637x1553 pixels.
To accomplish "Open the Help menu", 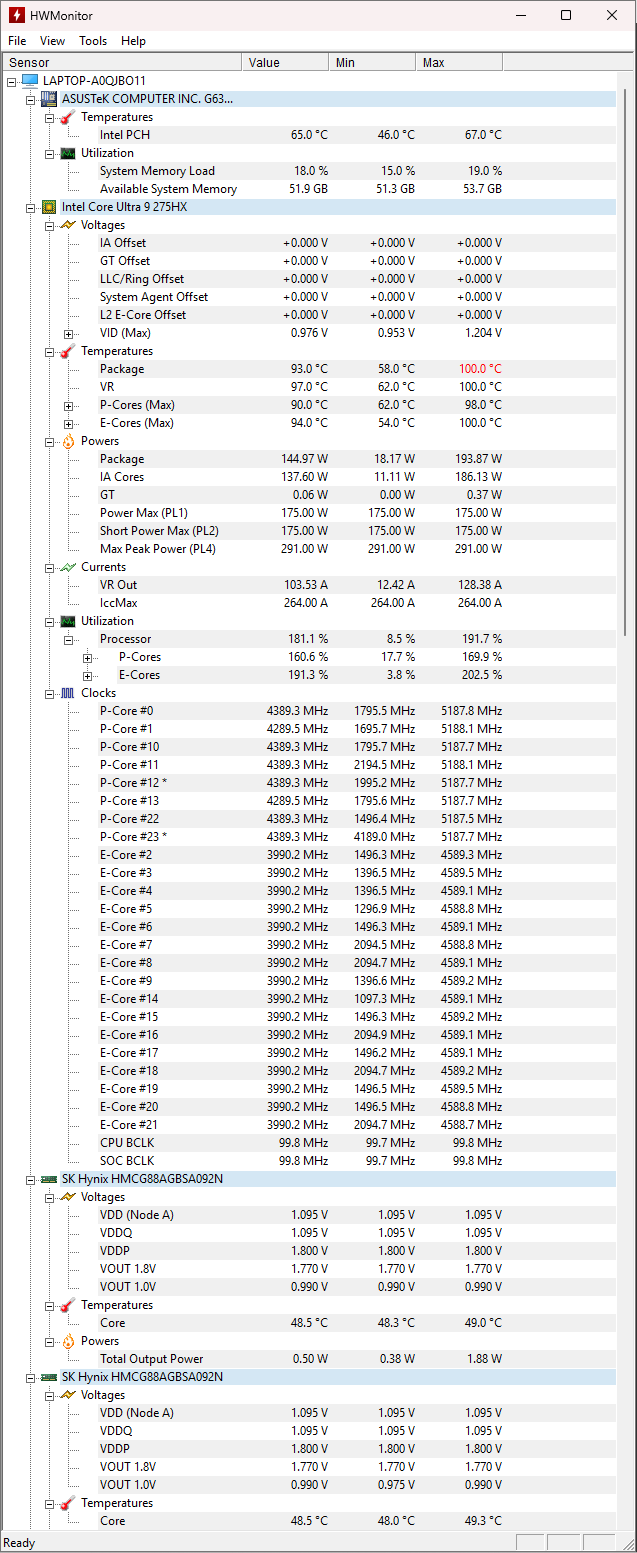I will [x=133, y=41].
